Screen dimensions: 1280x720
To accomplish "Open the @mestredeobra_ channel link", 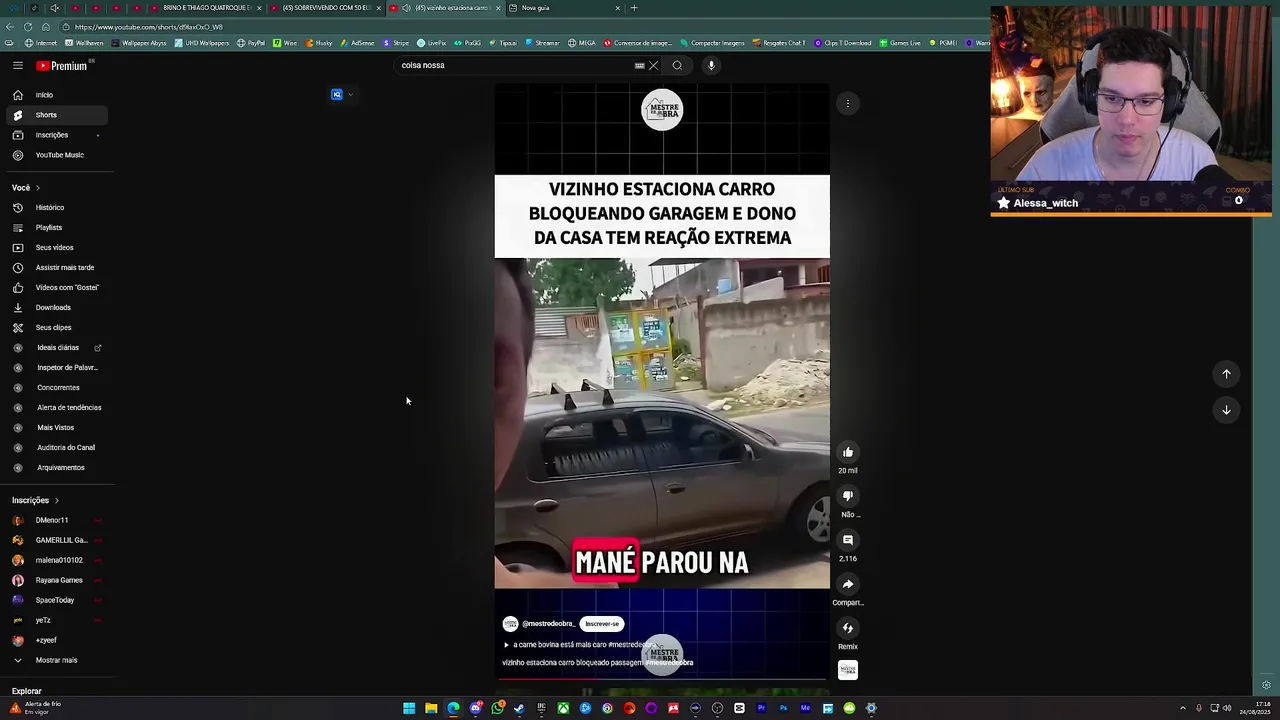I will (x=548, y=624).
